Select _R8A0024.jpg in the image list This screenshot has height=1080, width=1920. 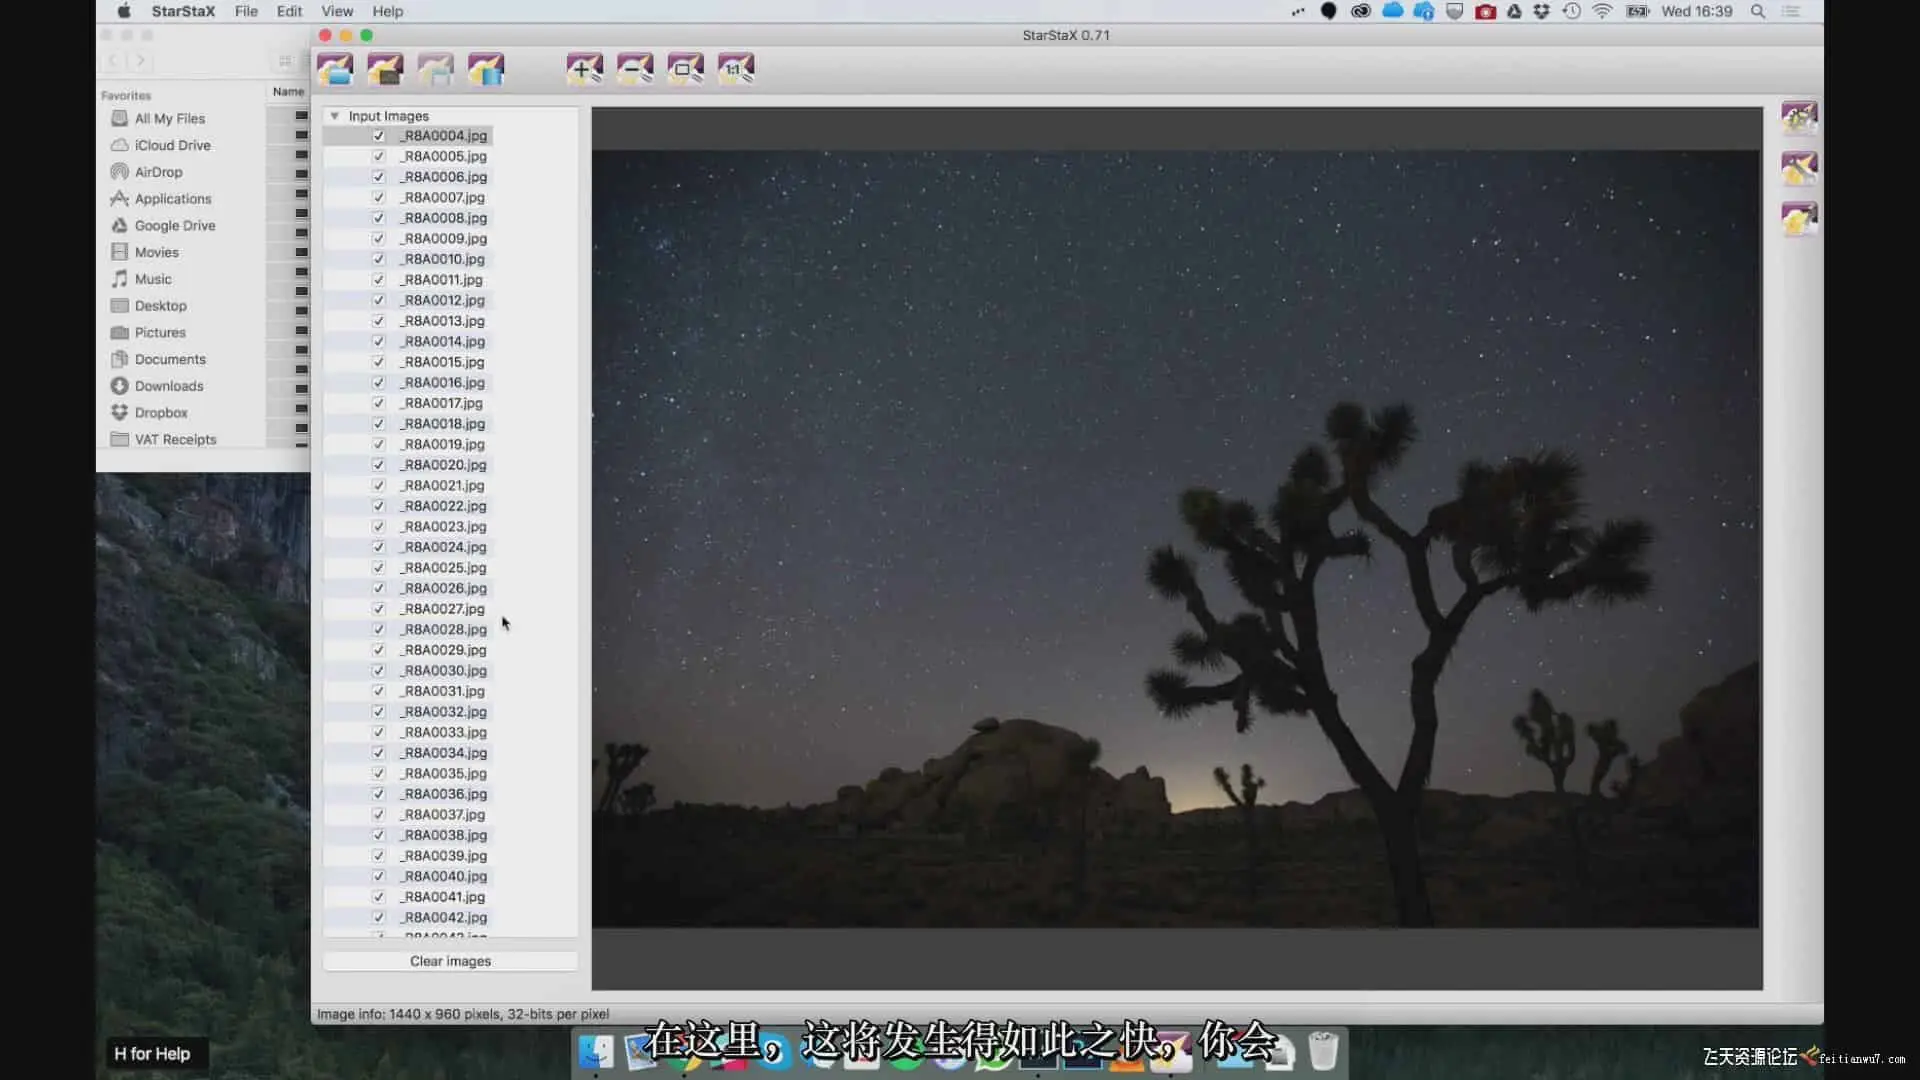coord(445,547)
